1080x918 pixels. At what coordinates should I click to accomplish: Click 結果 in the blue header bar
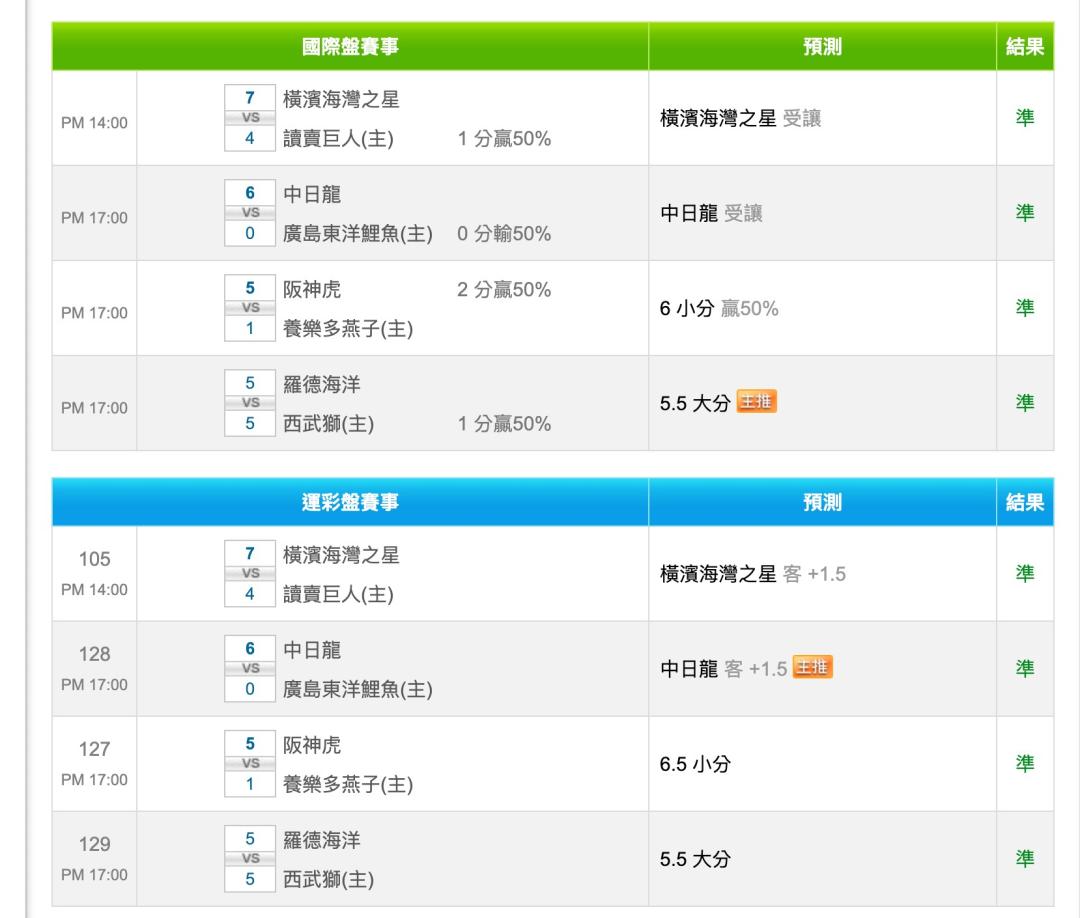click(x=1025, y=502)
